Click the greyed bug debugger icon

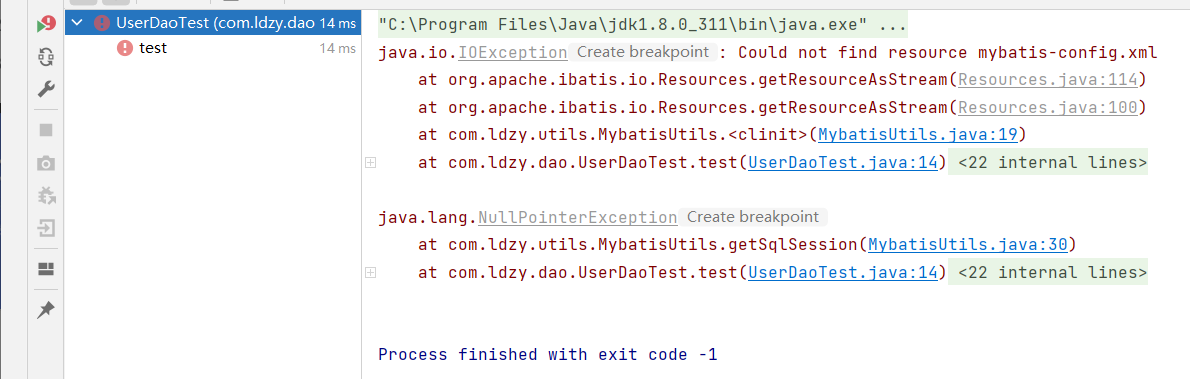click(46, 195)
